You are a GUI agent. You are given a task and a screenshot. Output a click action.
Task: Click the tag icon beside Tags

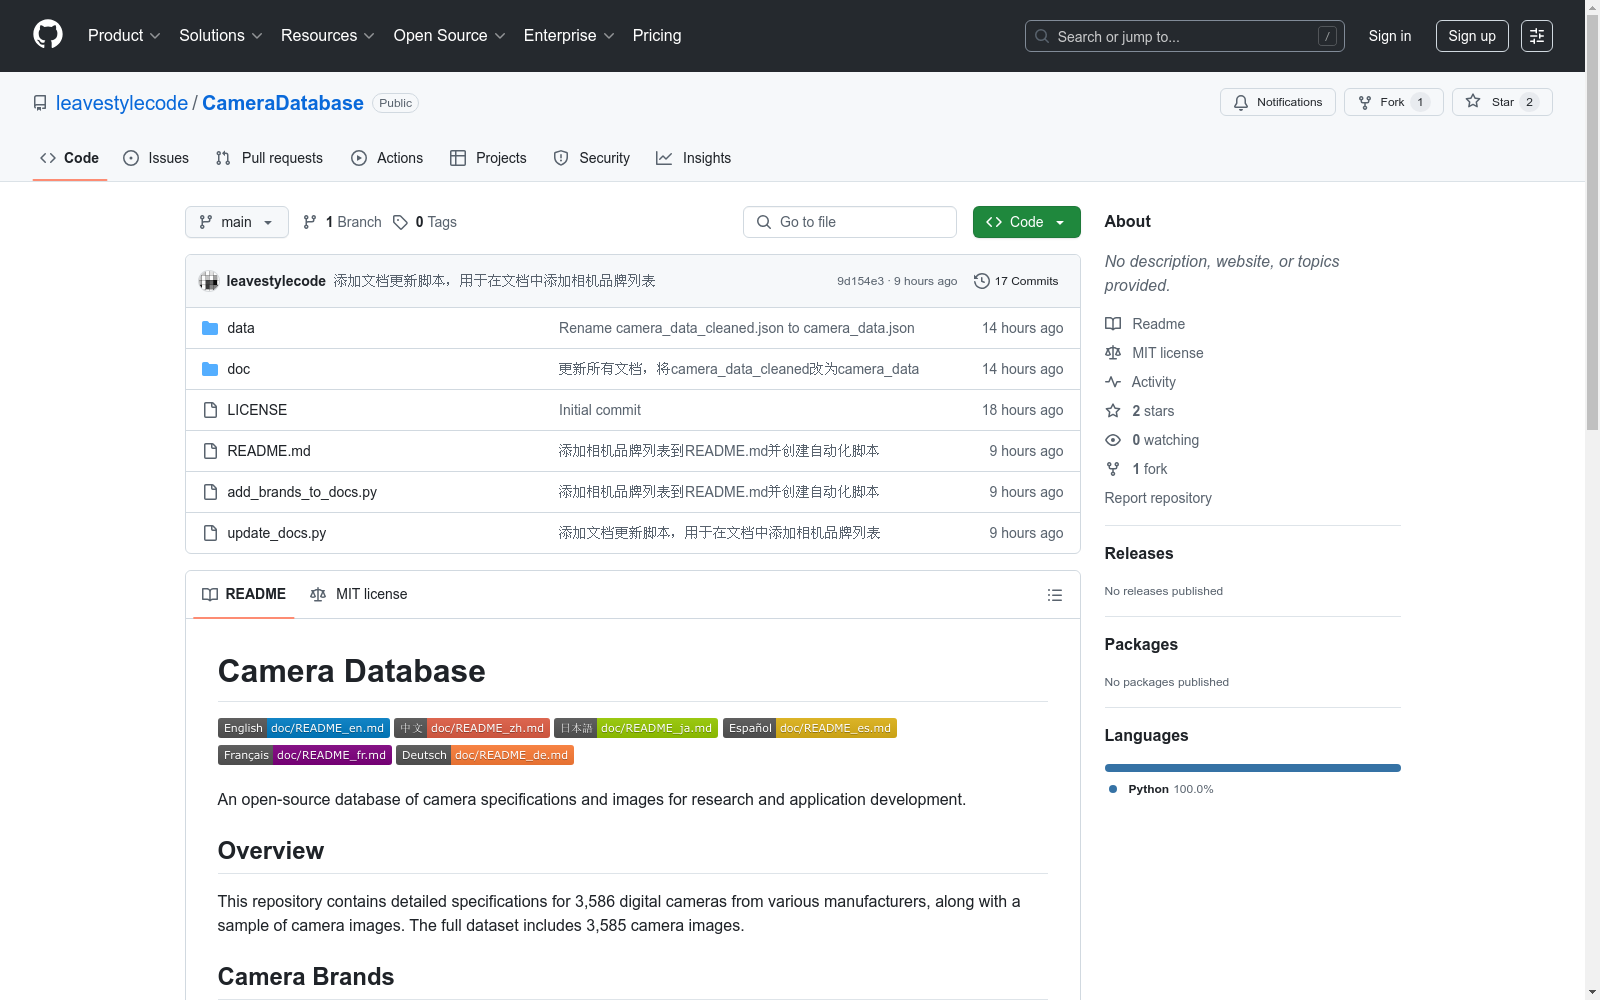(x=400, y=222)
